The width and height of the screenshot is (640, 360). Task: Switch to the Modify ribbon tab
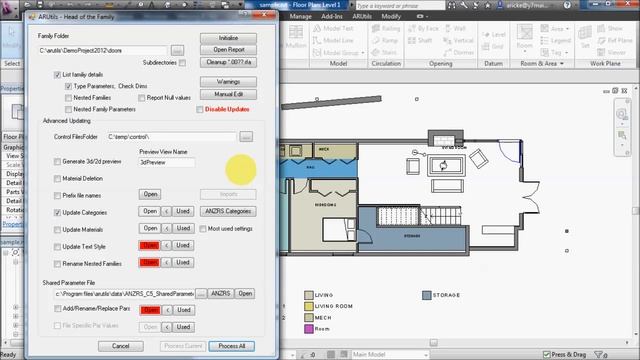(391, 16)
